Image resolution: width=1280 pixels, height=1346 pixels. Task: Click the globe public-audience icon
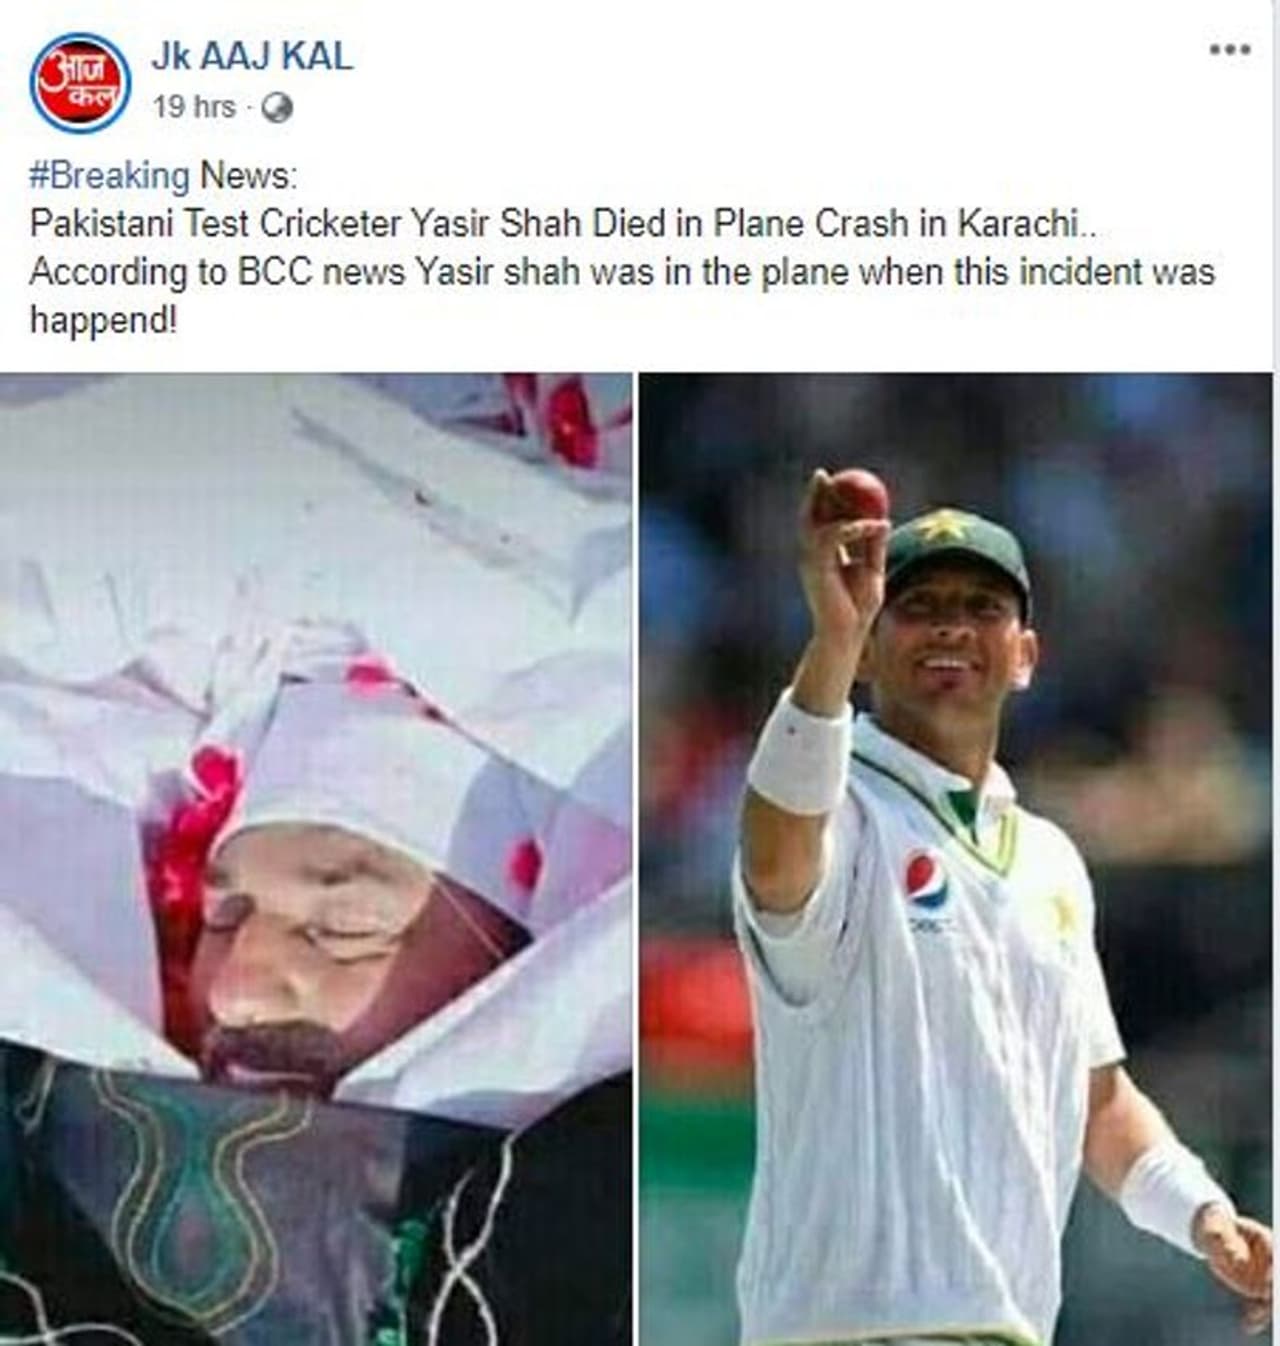(276, 107)
